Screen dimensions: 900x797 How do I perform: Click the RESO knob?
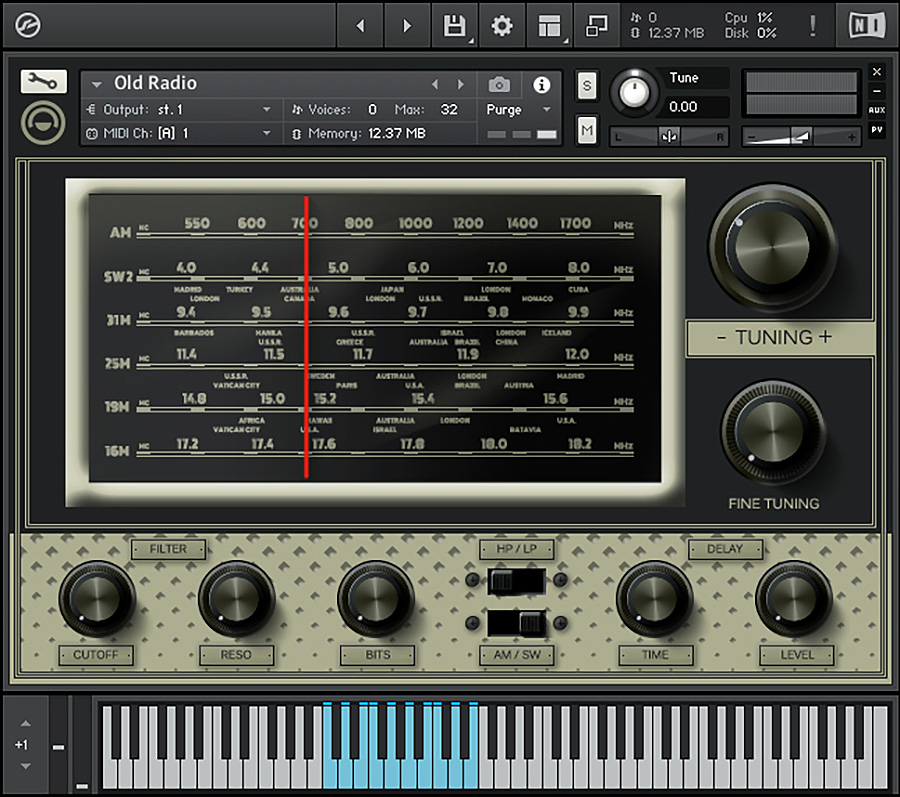(236, 598)
